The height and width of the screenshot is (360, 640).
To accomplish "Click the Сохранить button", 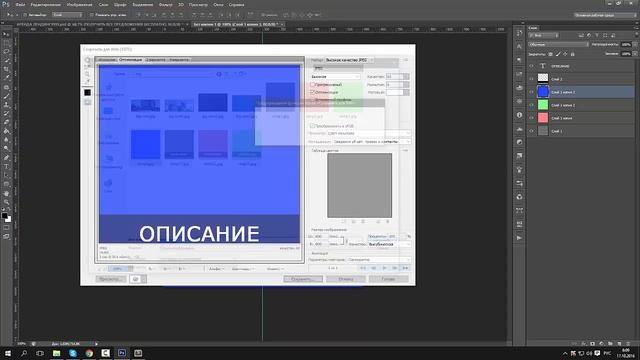I will tap(303, 279).
